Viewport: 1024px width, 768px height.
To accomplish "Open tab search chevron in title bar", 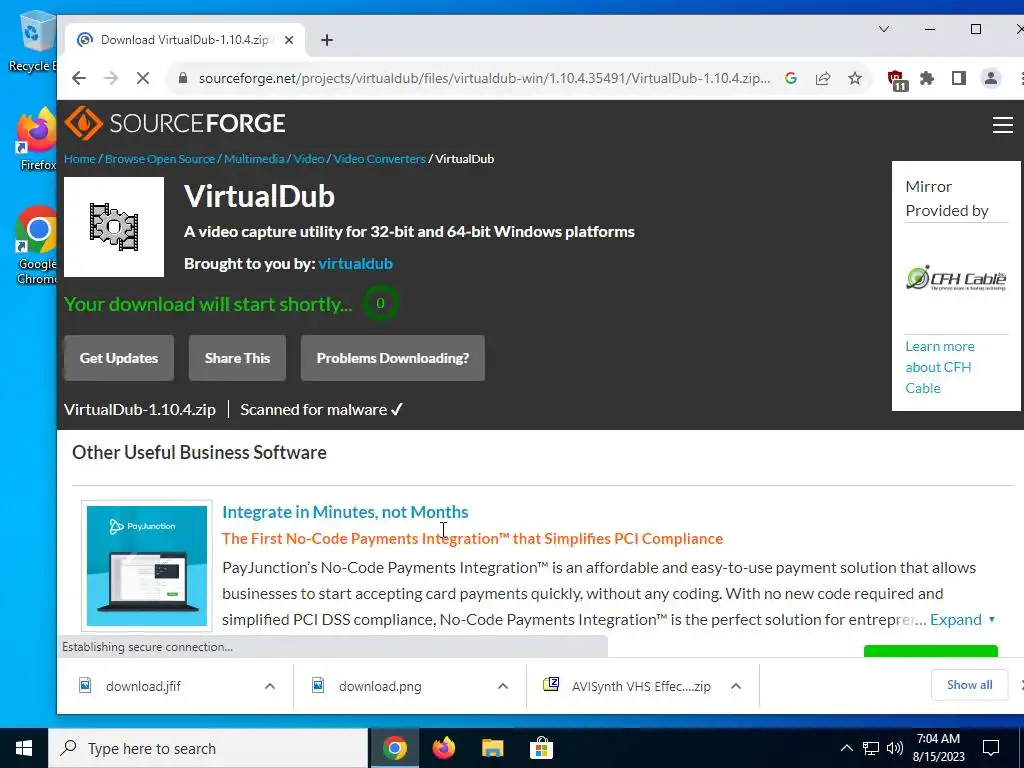I will (x=884, y=29).
